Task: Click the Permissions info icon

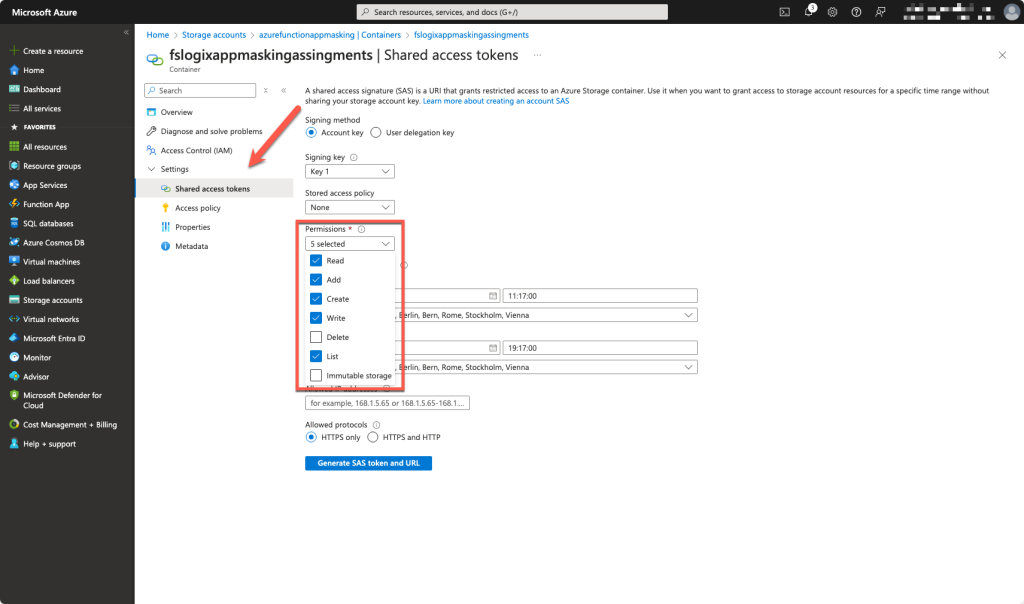Action: tap(361, 229)
